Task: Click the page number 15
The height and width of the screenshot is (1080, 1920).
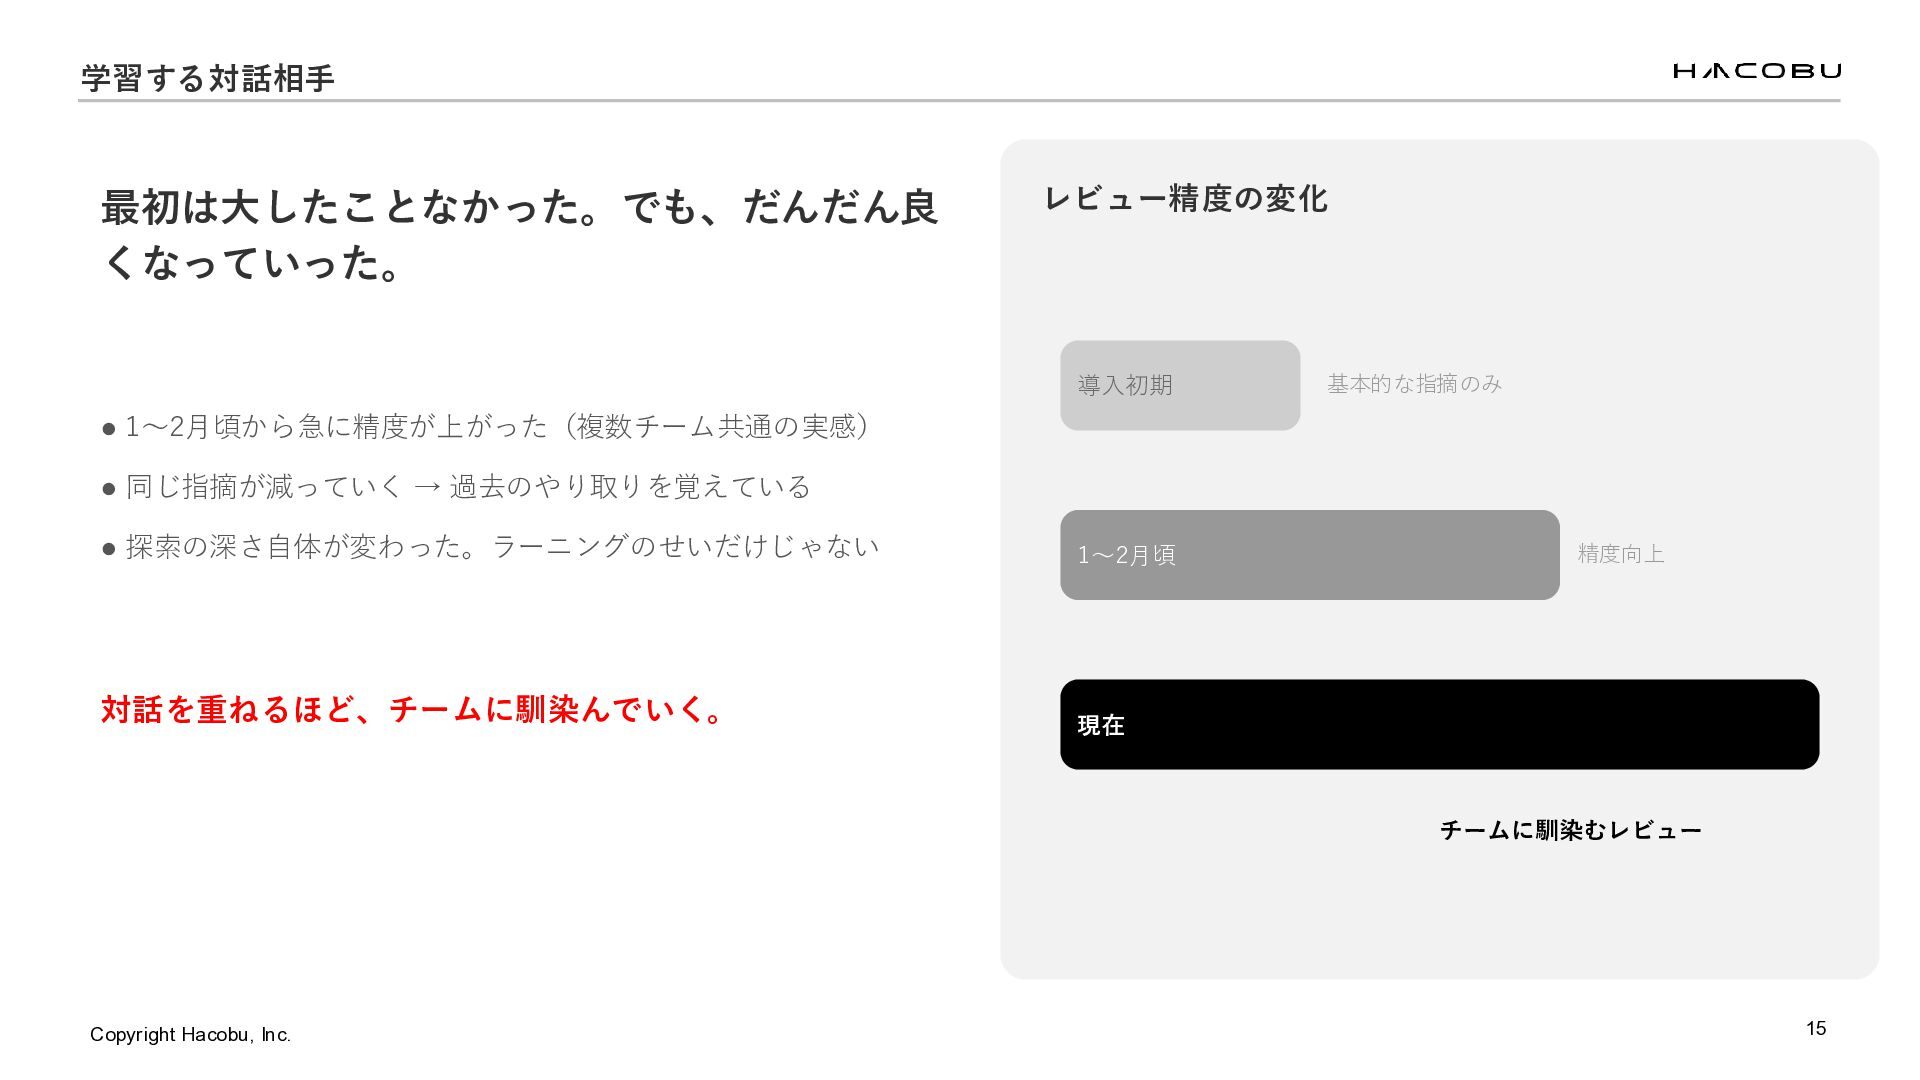Action: coord(1815,1028)
